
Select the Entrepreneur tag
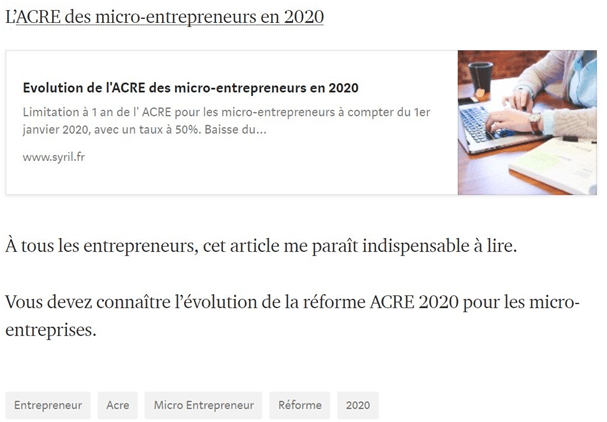coord(48,405)
